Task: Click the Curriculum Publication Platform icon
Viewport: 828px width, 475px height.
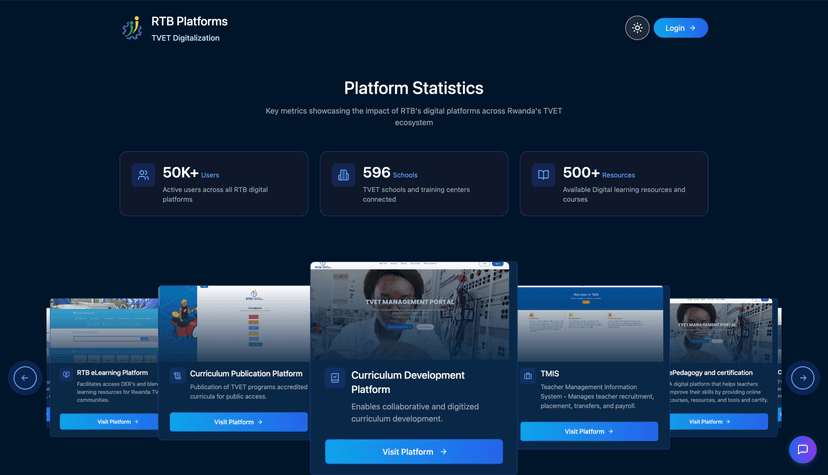Action: [177, 376]
